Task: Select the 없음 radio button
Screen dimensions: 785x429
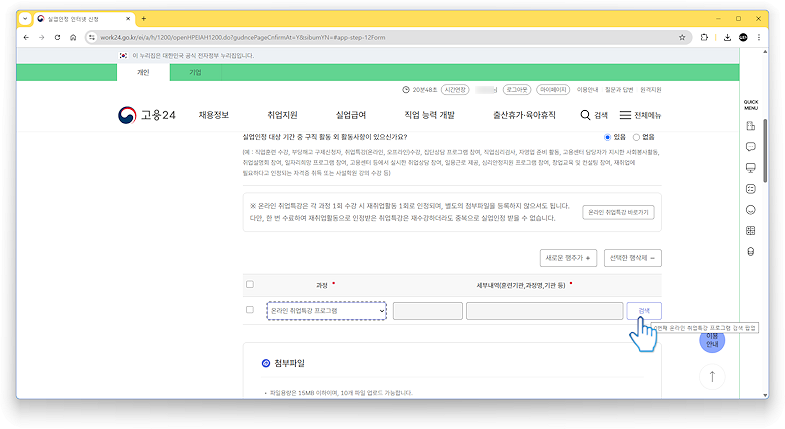Action: 636,137
